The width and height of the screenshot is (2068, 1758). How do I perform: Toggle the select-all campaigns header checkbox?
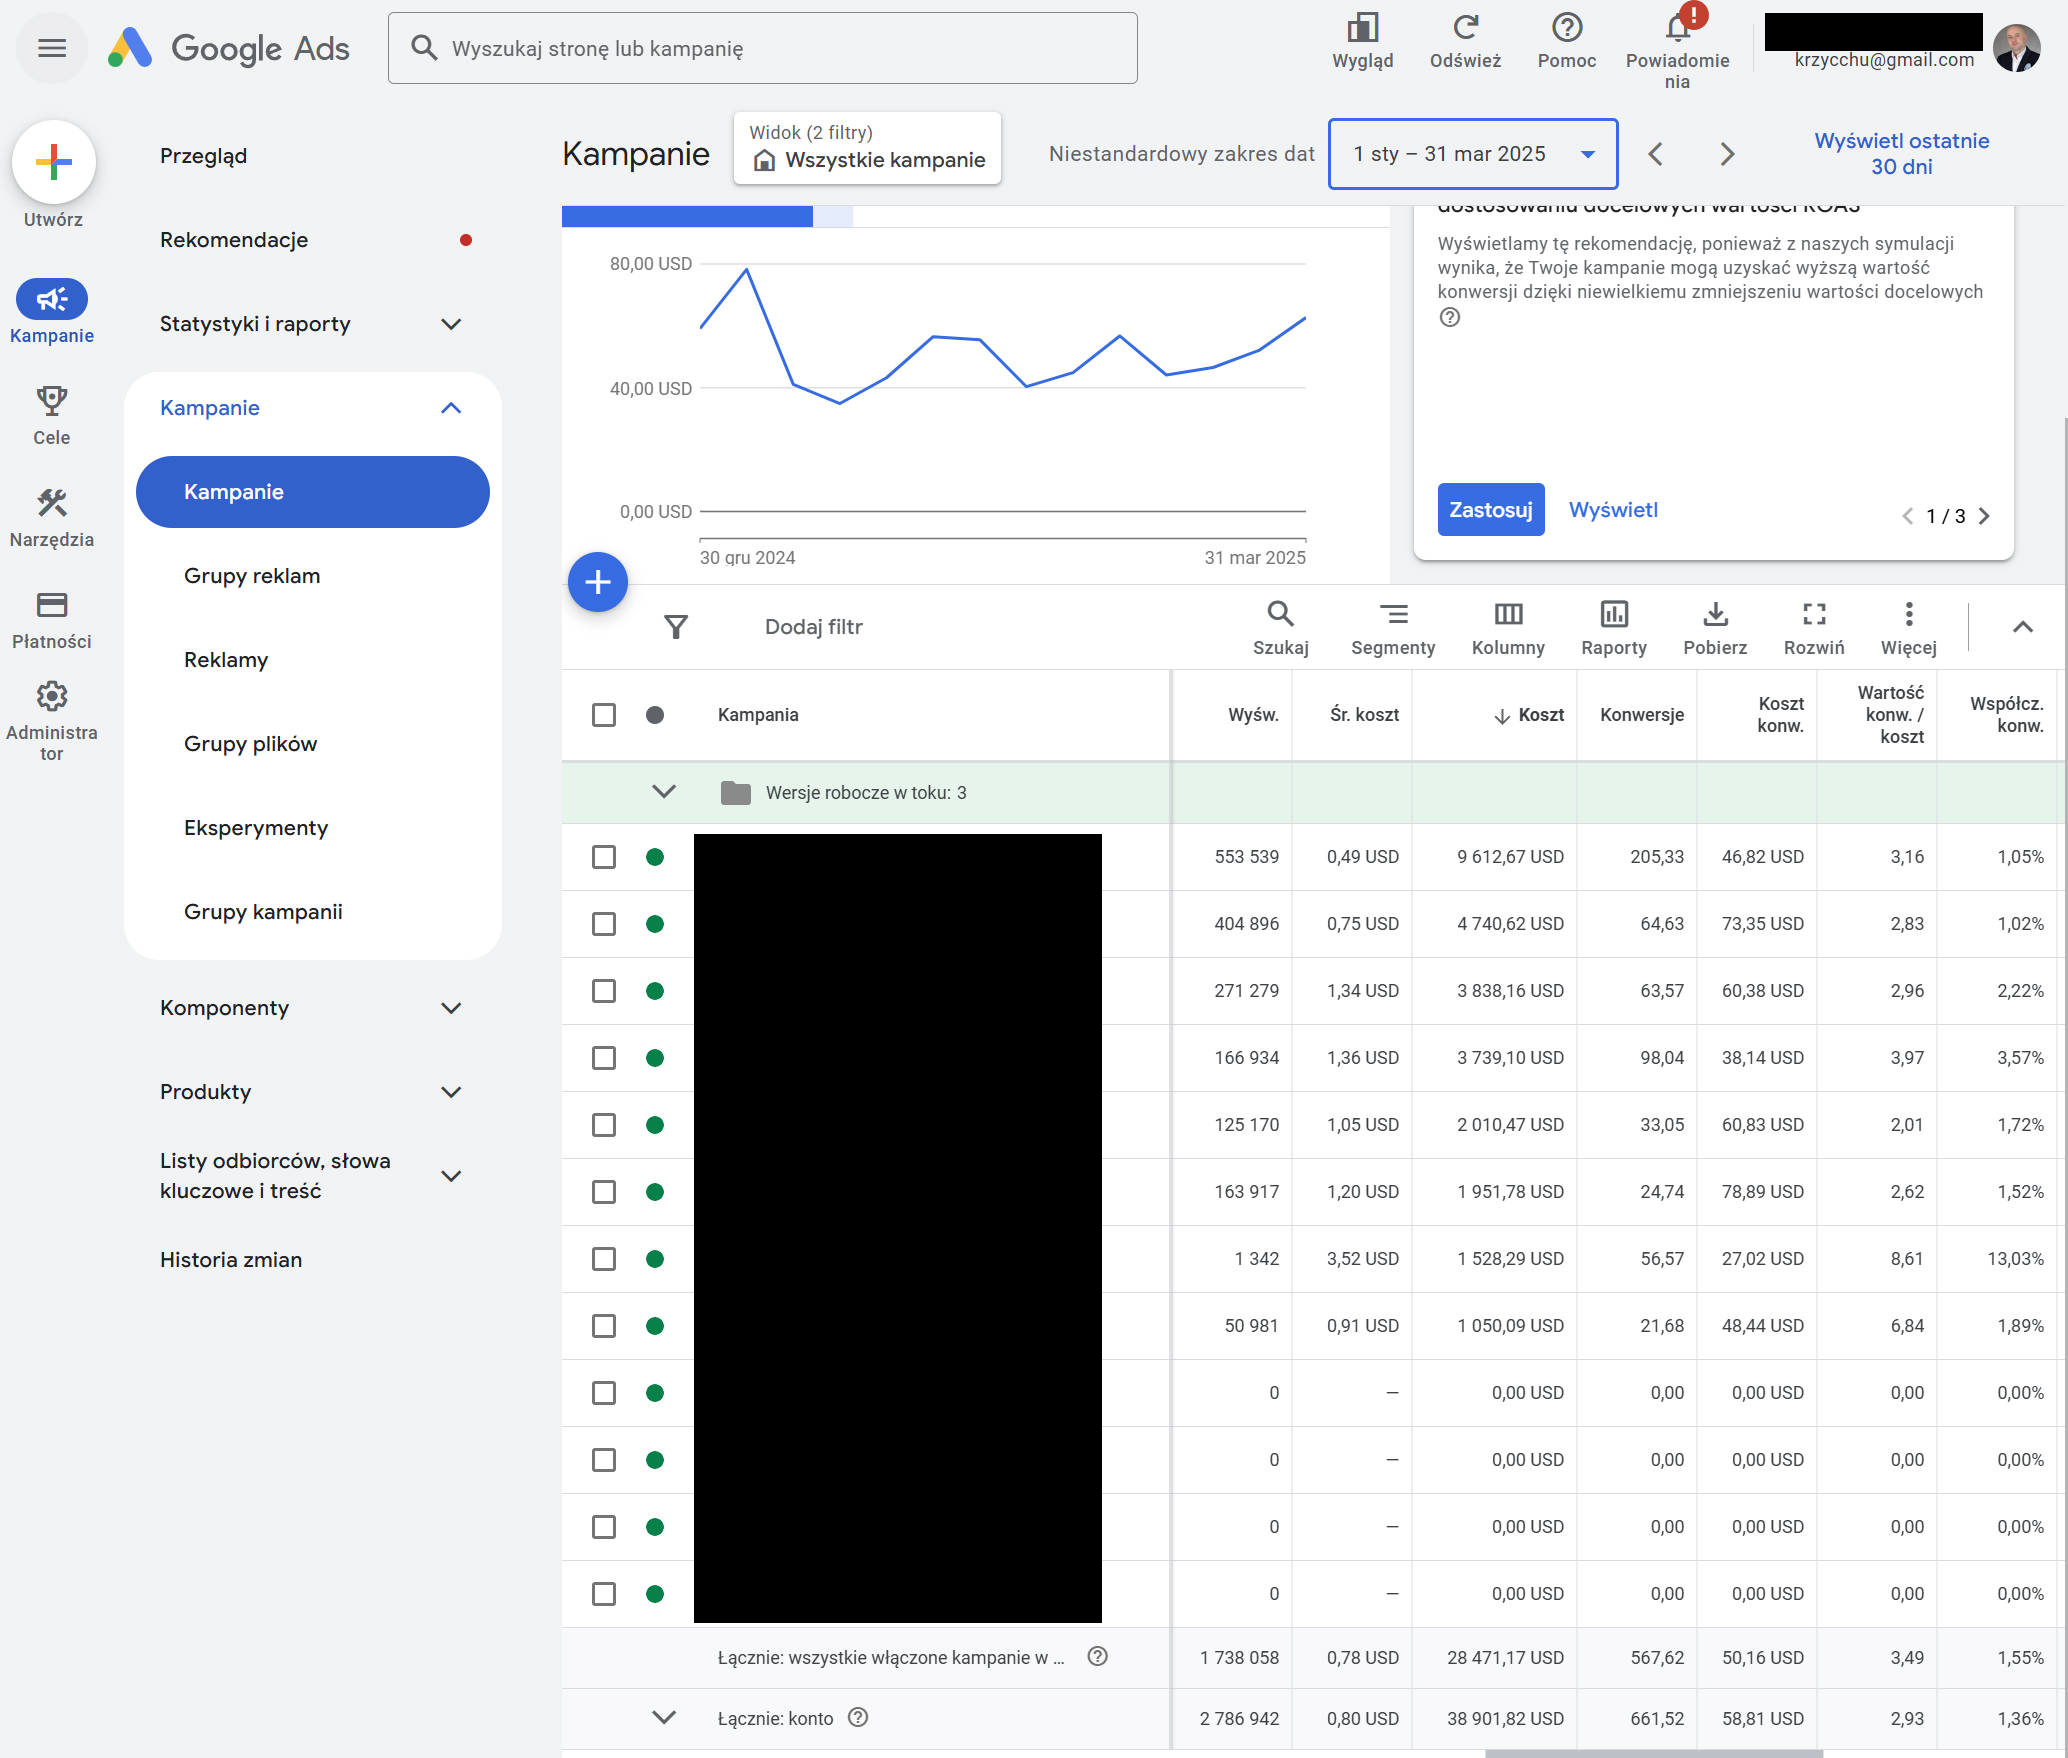click(604, 715)
